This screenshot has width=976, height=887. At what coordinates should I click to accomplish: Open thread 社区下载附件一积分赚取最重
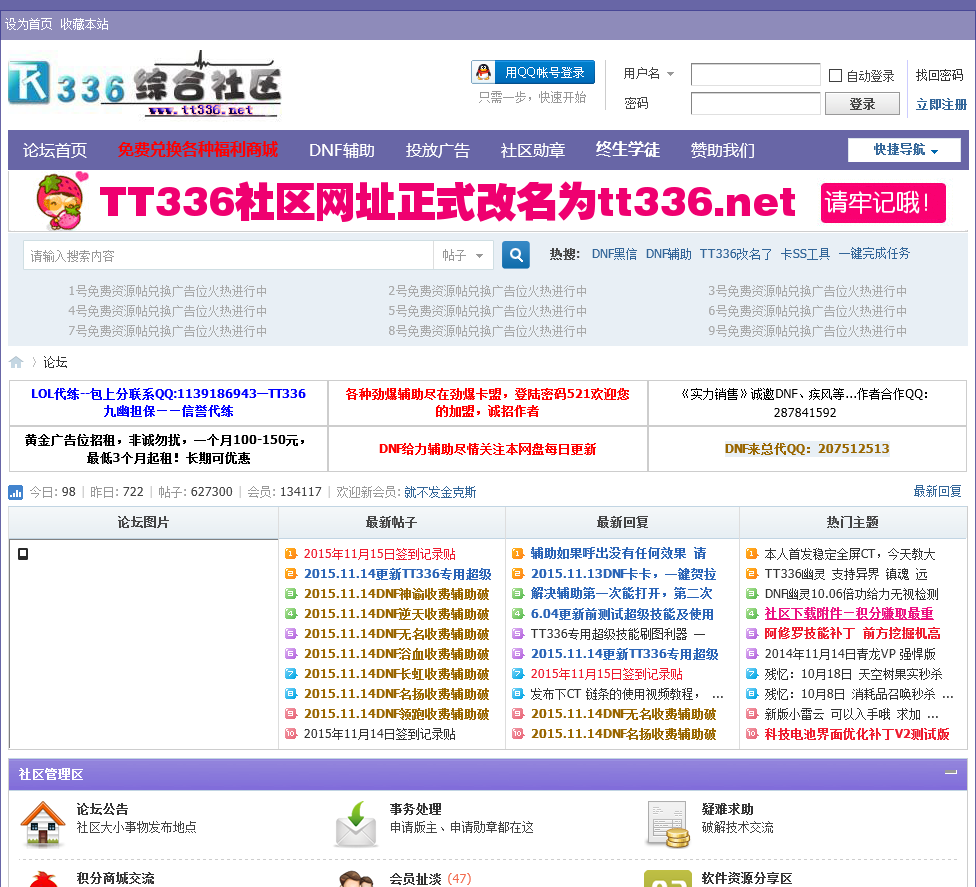click(x=849, y=613)
